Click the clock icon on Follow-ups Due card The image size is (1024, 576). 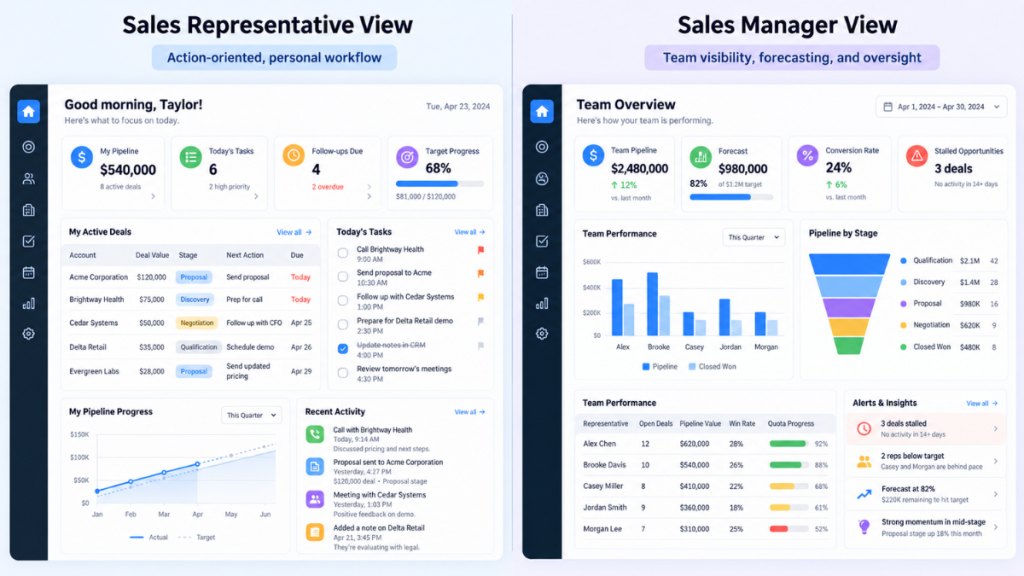coord(293,155)
